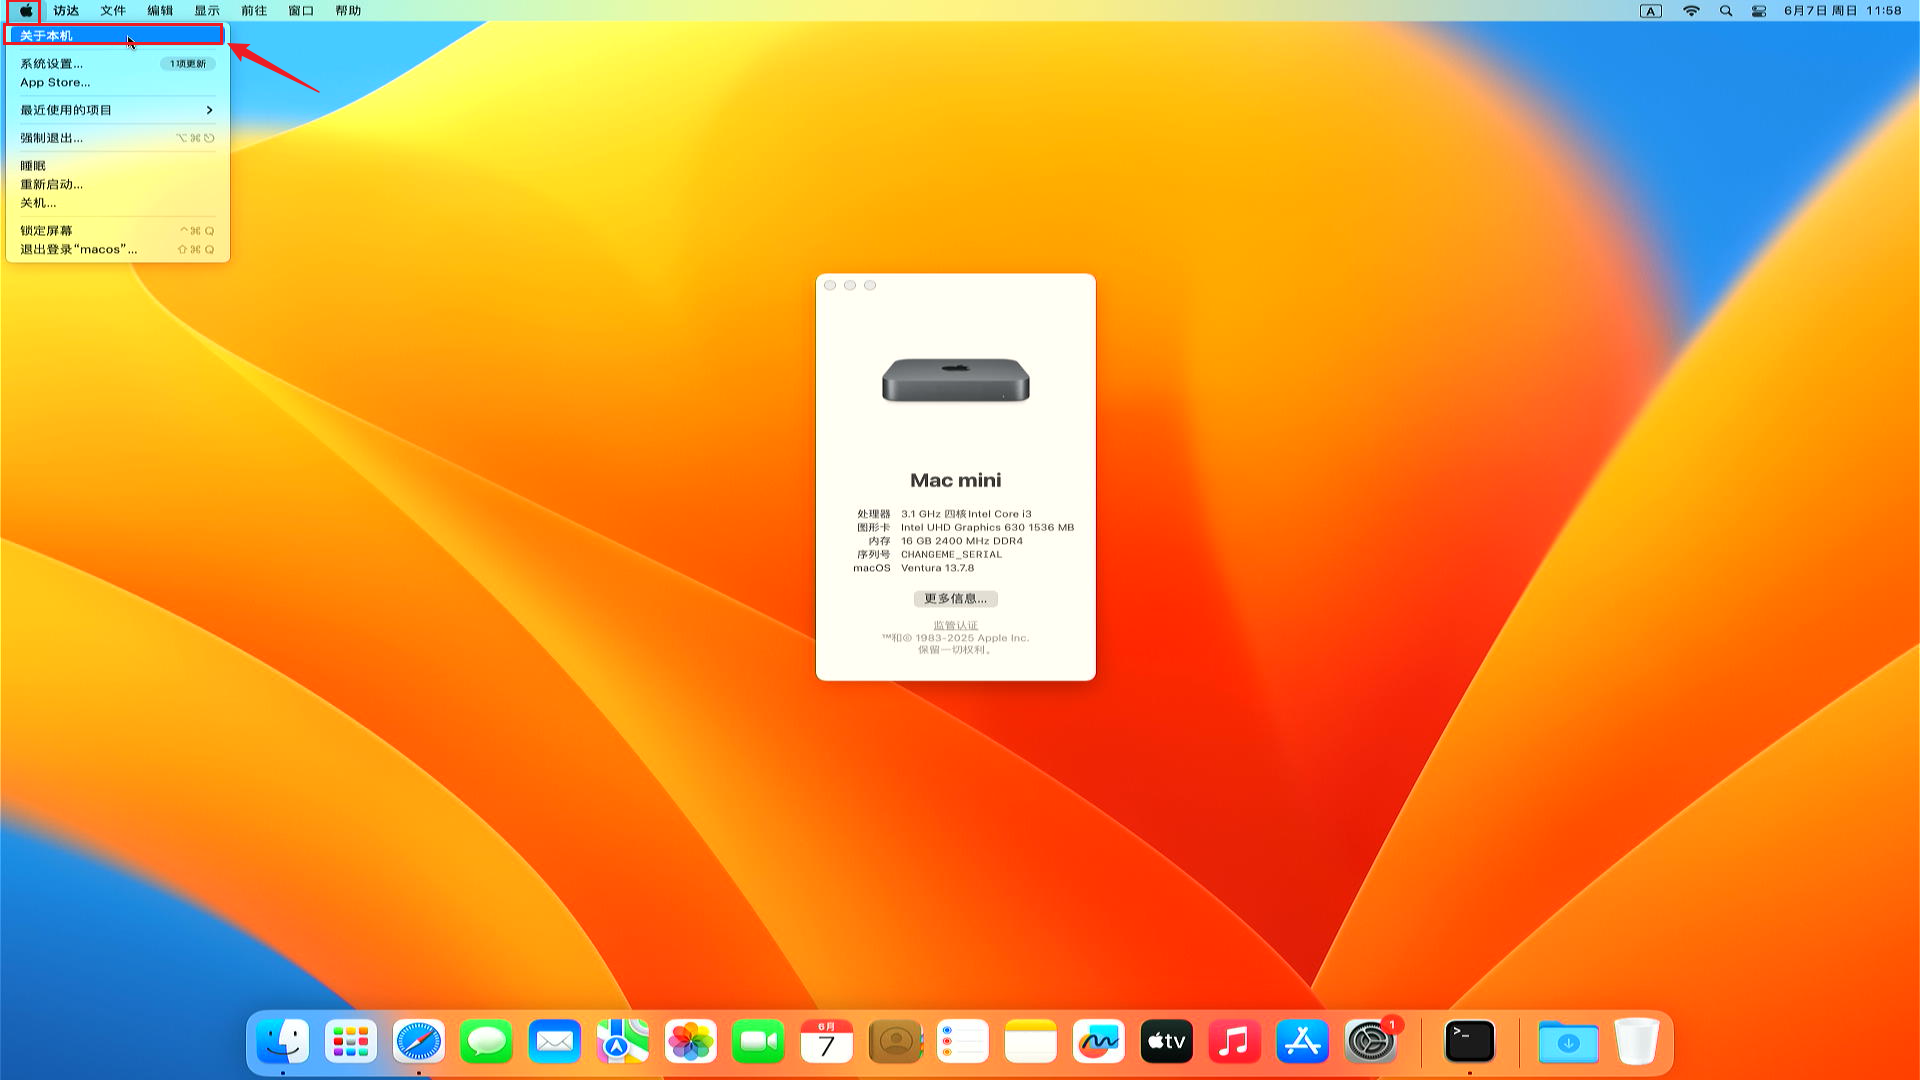The image size is (1920, 1080).
Task: Click the Mac mini device image
Action: (x=955, y=380)
